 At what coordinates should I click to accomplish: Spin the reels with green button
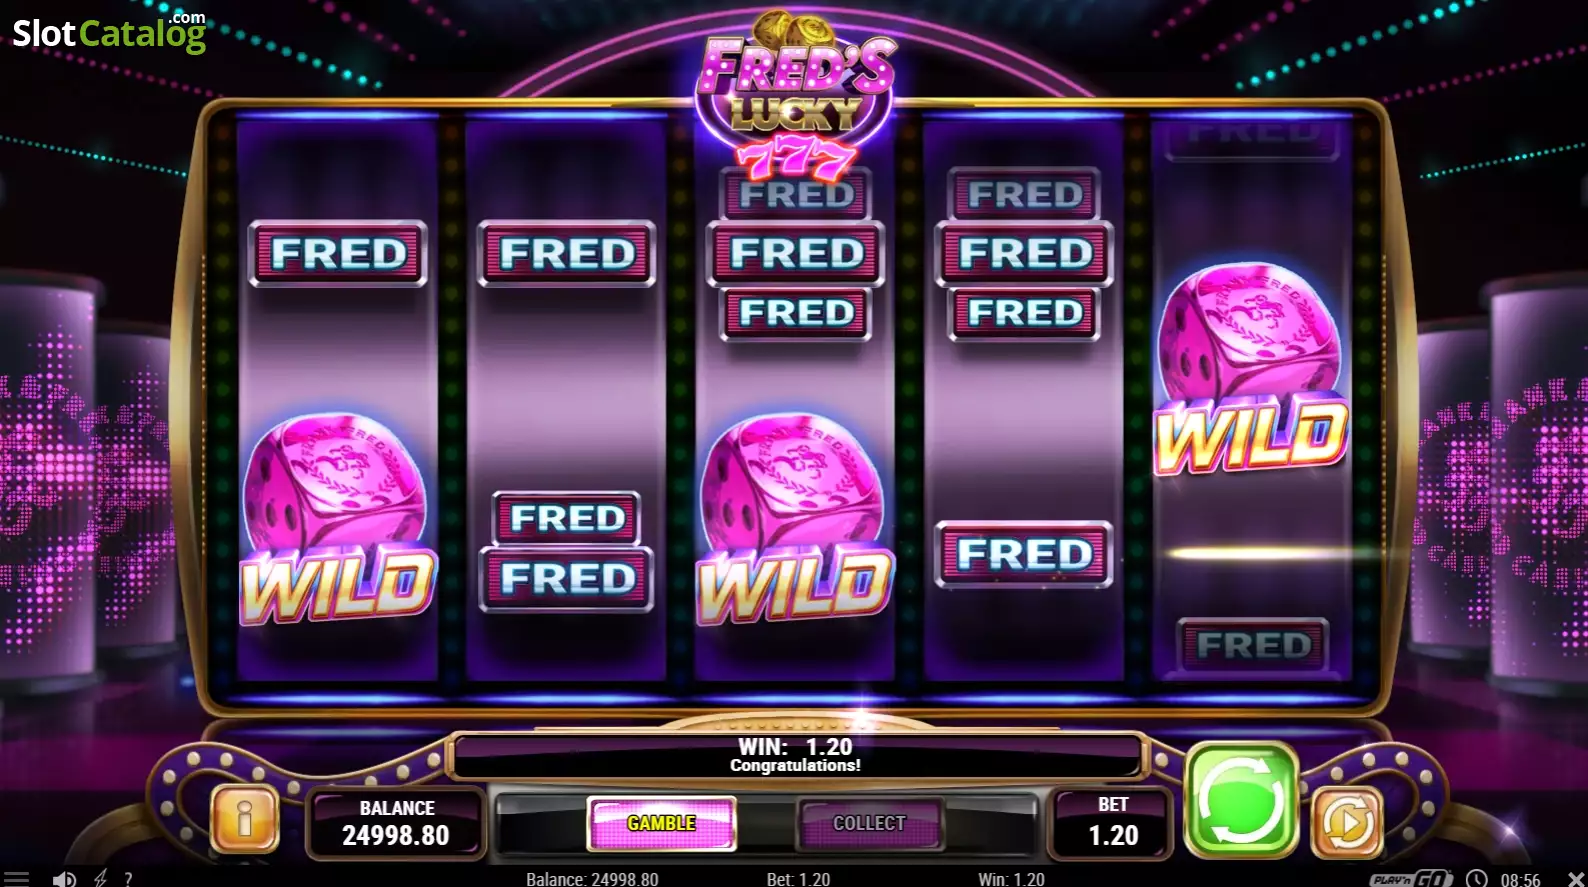(1241, 800)
